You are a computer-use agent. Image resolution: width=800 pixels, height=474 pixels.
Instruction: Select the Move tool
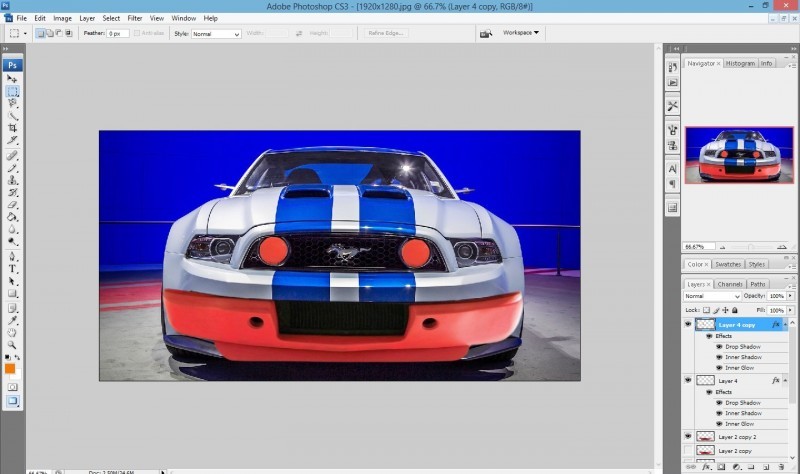[x=12, y=79]
